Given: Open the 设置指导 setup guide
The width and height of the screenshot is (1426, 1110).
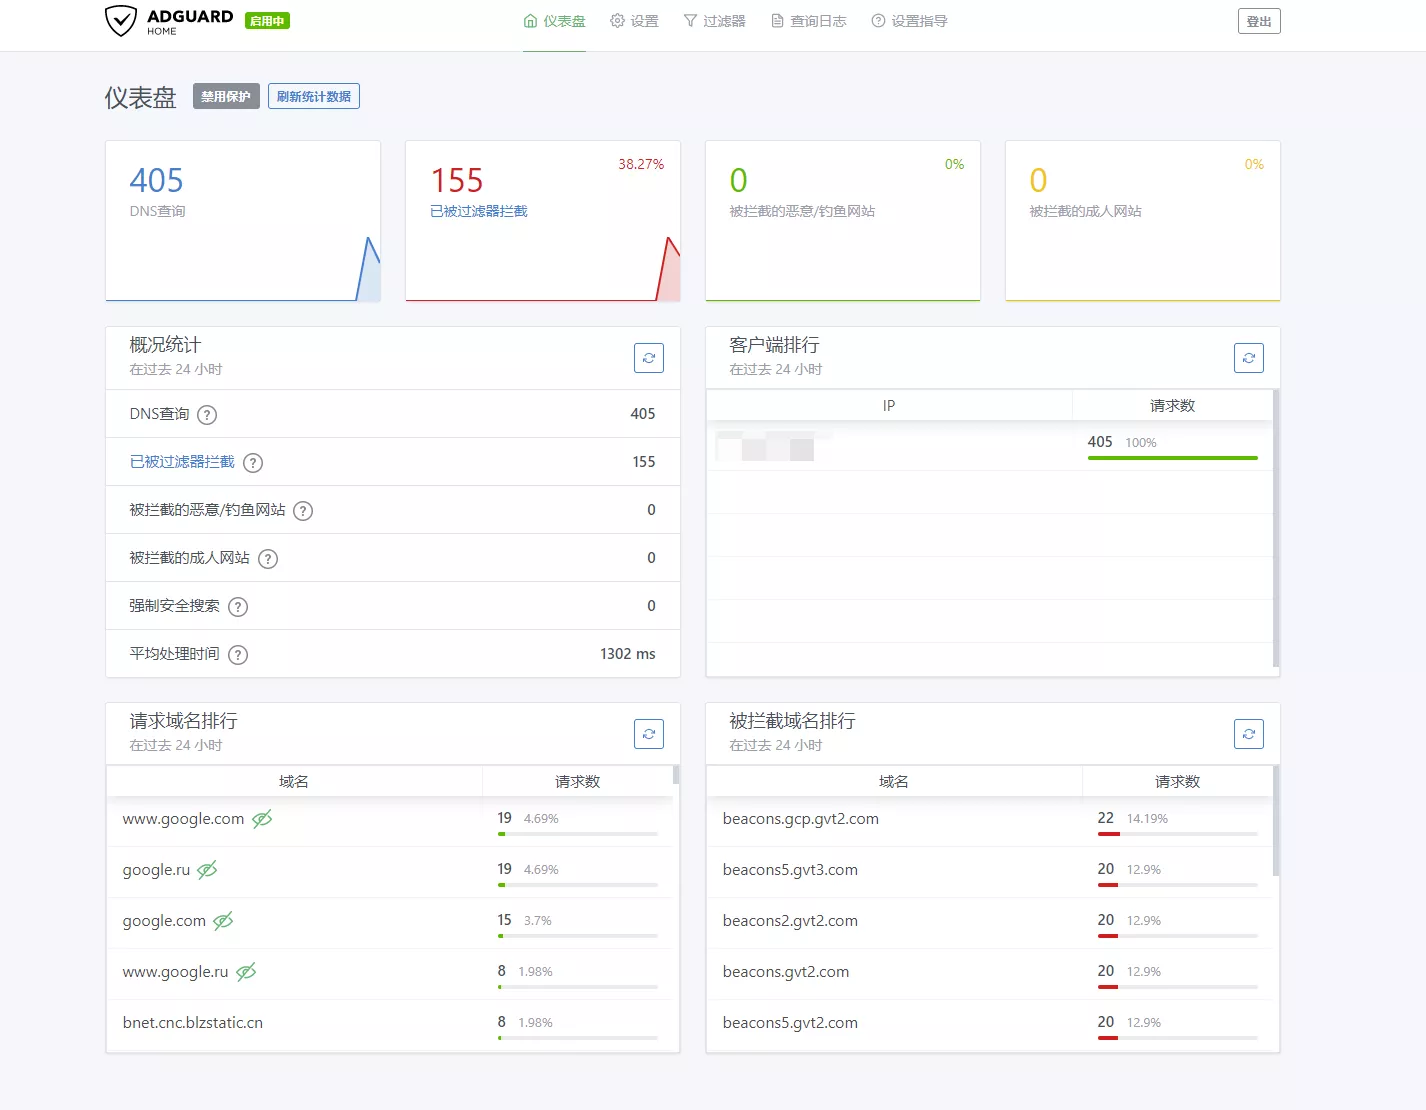Looking at the screenshot, I should click(x=910, y=21).
